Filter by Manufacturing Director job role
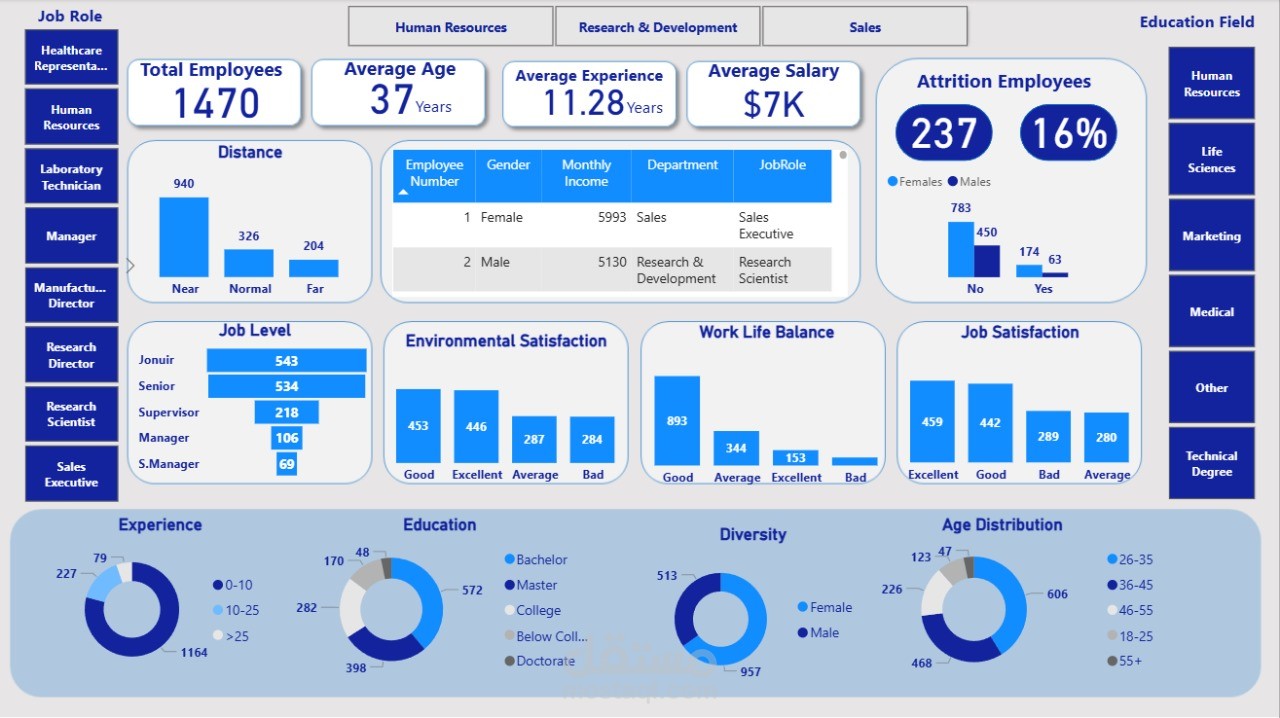This screenshot has height=718, width=1280. (x=71, y=295)
